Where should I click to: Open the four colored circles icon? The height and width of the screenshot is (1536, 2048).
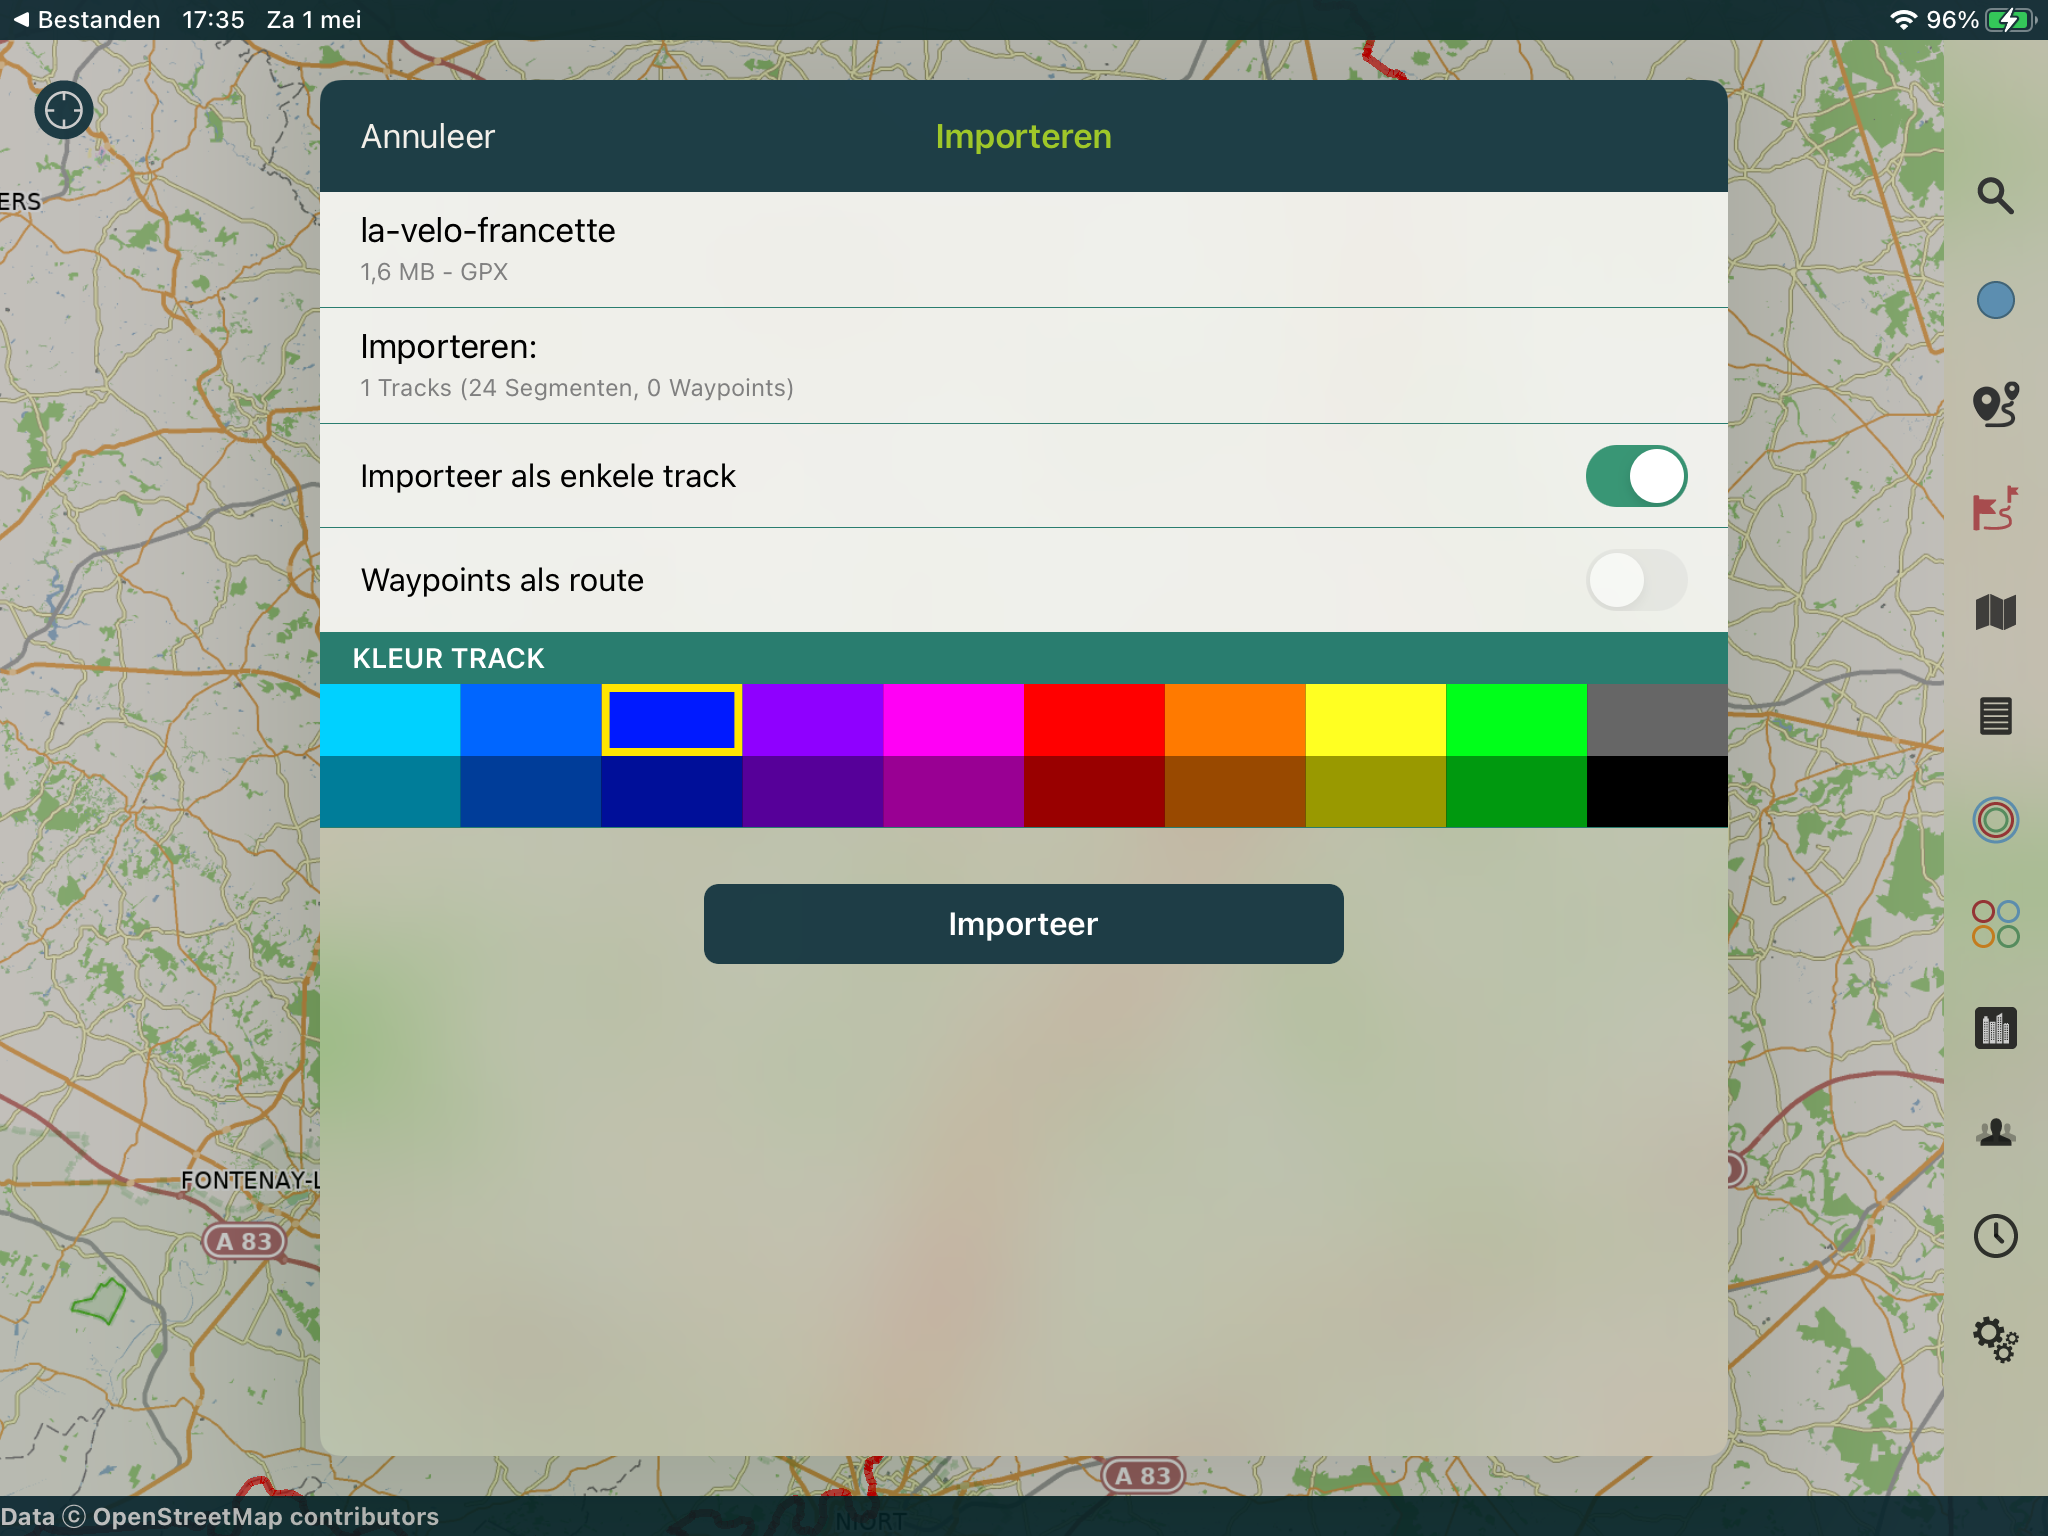(x=1995, y=924)
